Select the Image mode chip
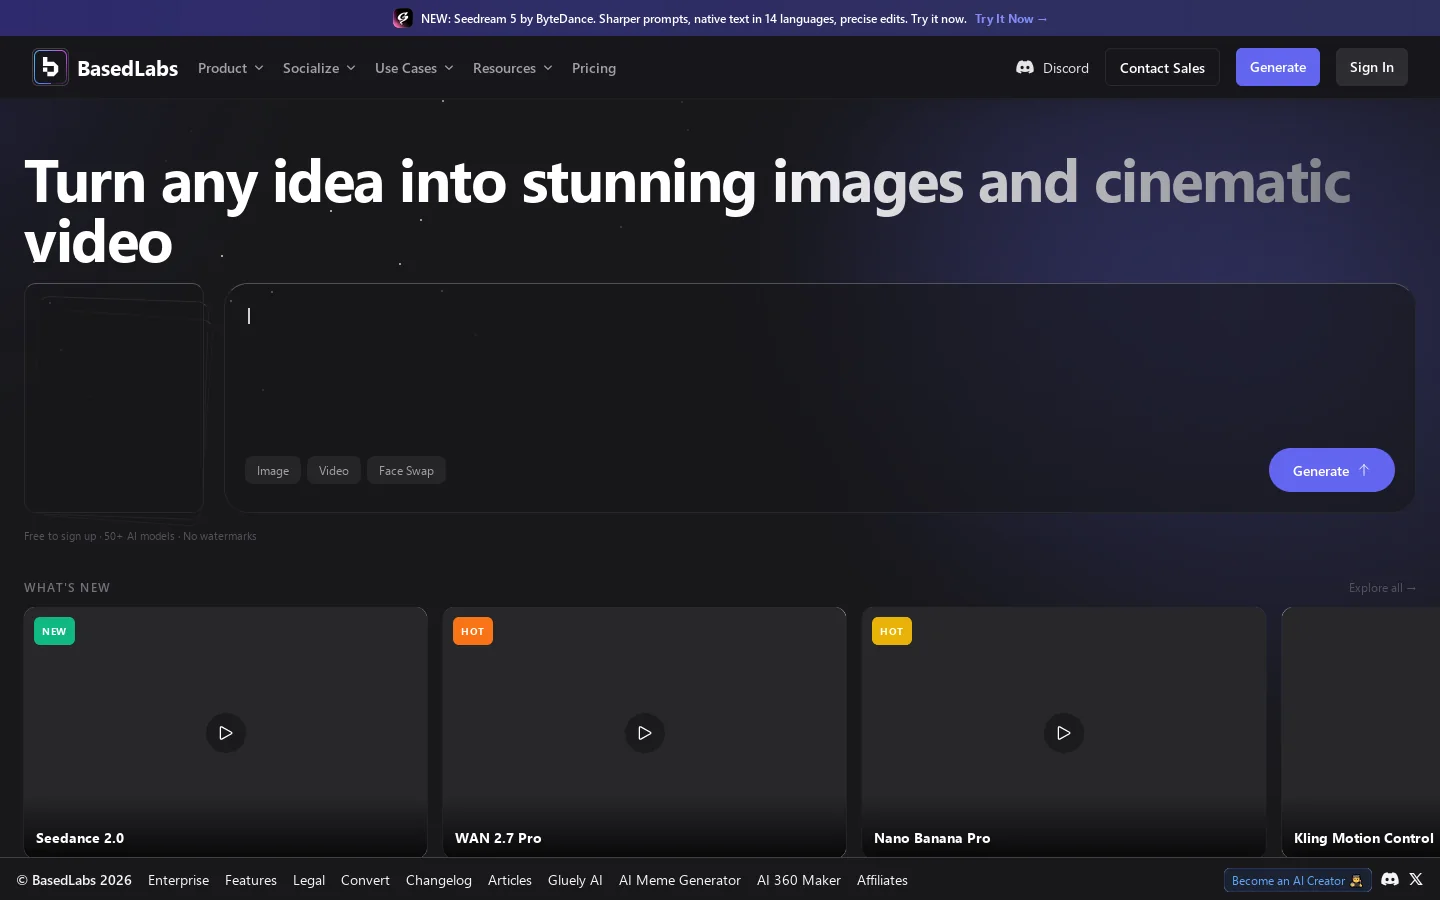The height and width of the screenshot is (900, 1440). coord(273,471)
